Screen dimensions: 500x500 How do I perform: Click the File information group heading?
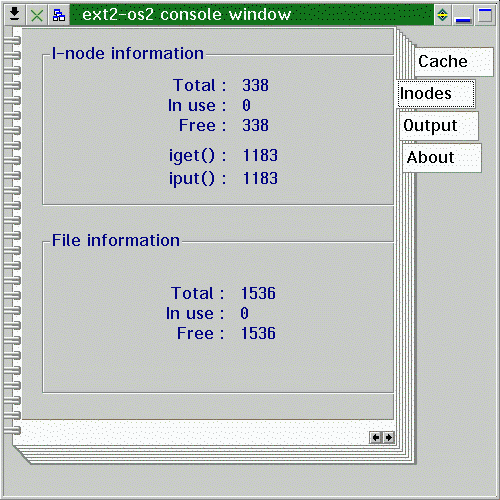[116, 240]
